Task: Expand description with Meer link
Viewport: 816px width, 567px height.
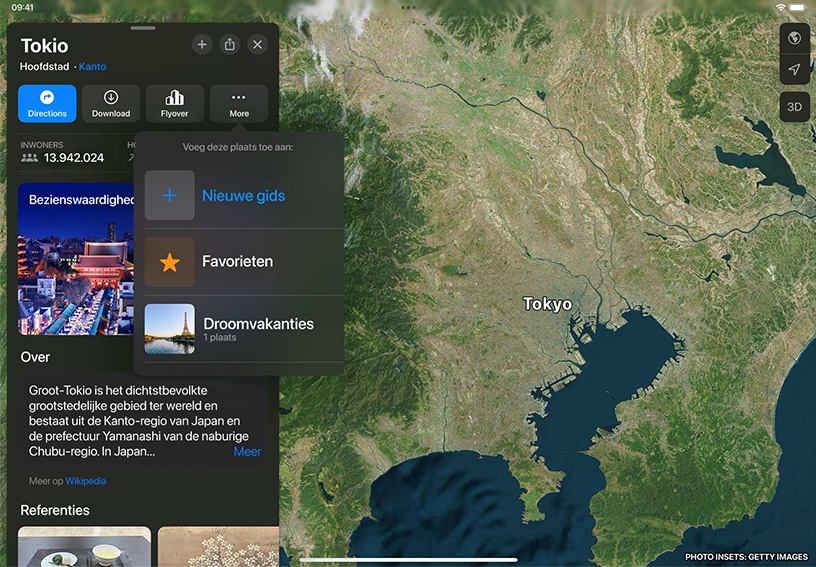Action: (x=247, y=452)
